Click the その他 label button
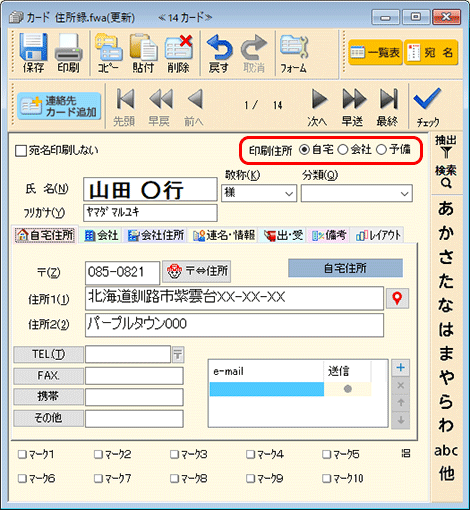Viewport: 470px width, 510px height. point(49,418)
